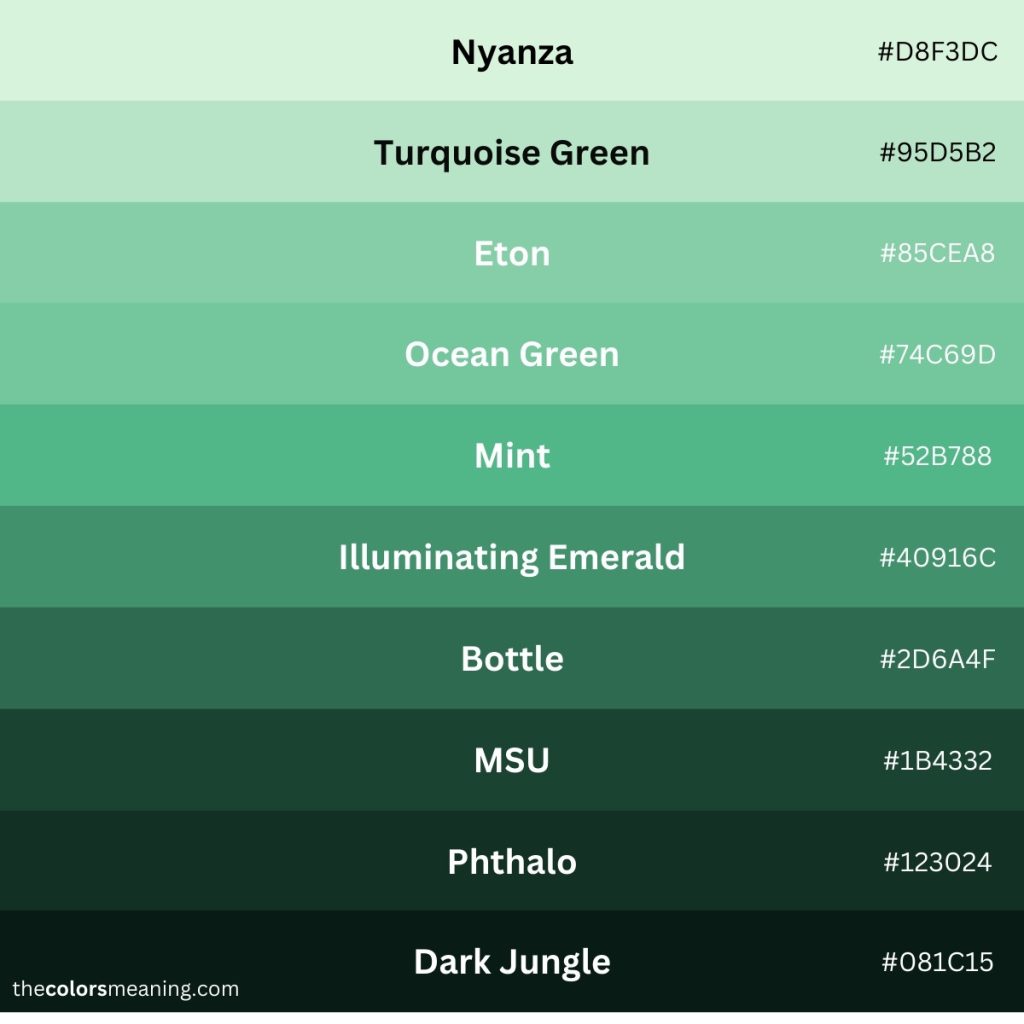Click the Illuminating Emerald name label
Image resolution: width=1024 pixels, height=1024 pixels.
click(512, 557)
